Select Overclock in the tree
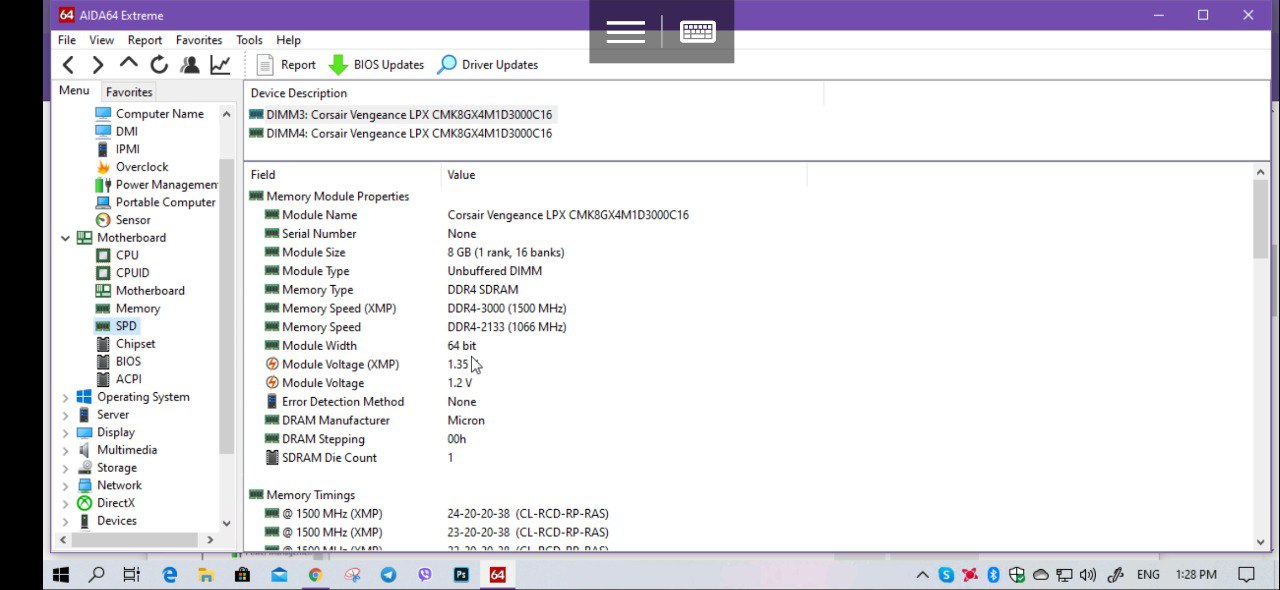 pyautogui.click(x=131, y=167)
